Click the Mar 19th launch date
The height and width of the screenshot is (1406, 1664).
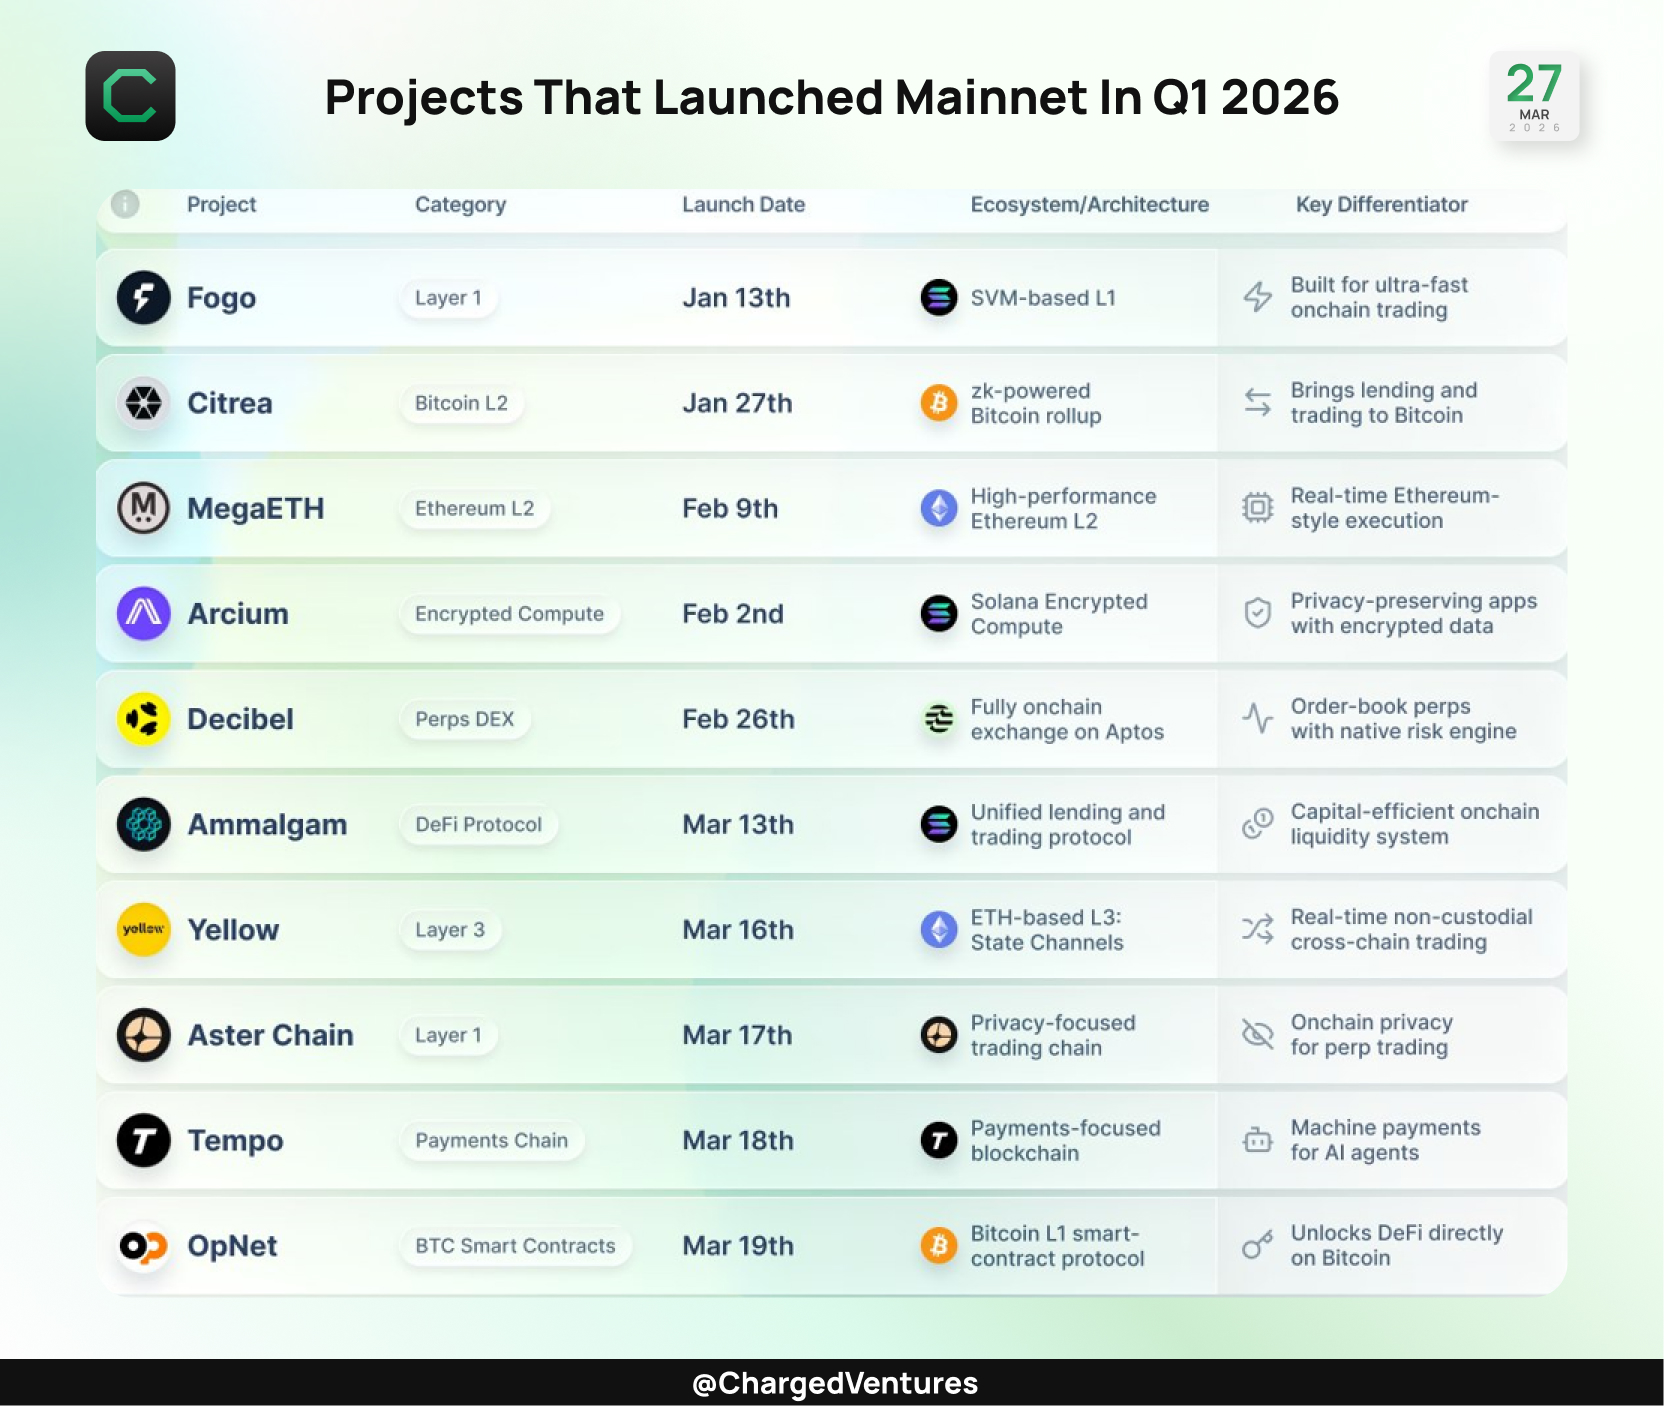pos(739,1246)
